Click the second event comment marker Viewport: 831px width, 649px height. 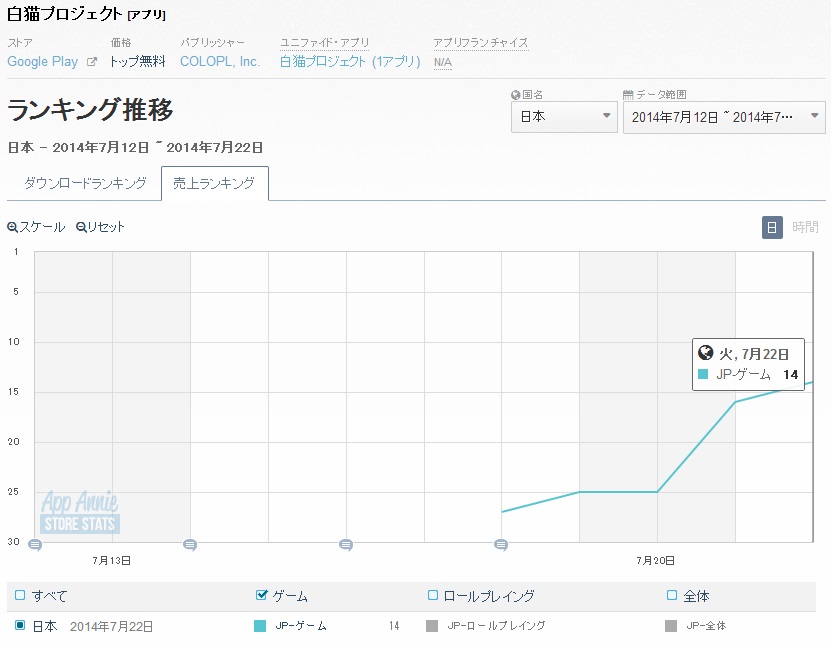[x=190, y=545]
